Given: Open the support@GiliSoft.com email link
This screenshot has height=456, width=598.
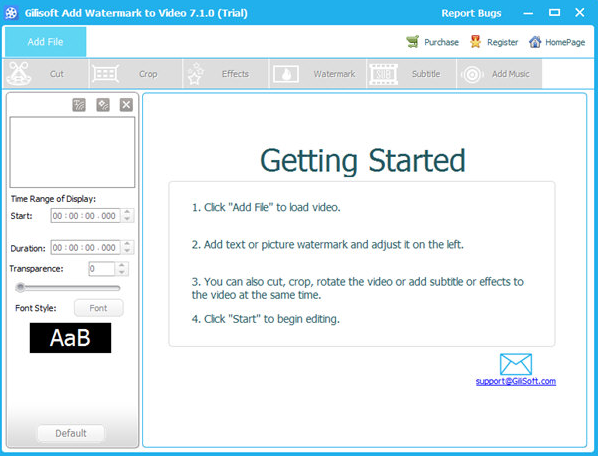Looking at the screenshot, I should point(516,381).
